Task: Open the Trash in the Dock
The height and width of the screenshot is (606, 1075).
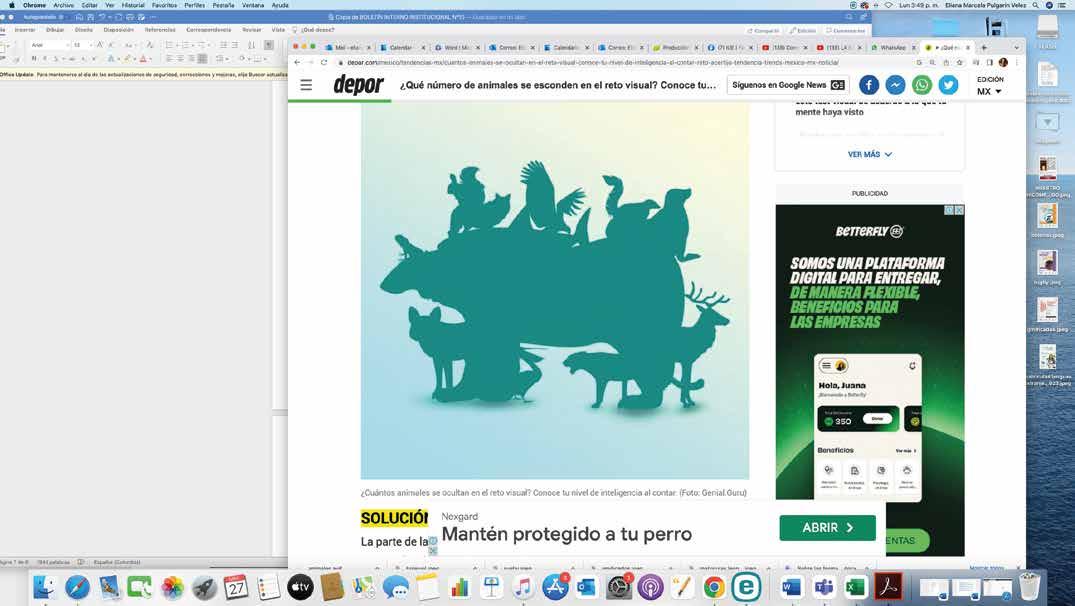Action: click(x=1030, y=587)
